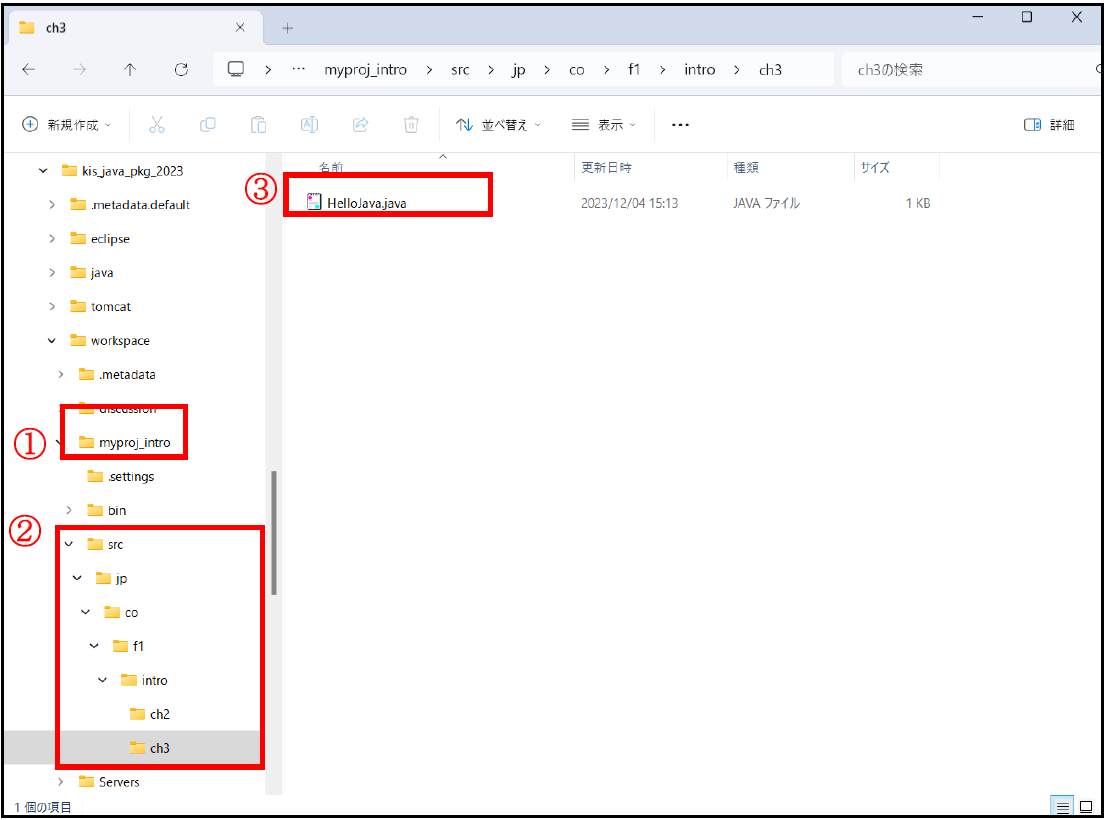
Task: Expand the Servers folder in tree
Action: coord(61,782)
